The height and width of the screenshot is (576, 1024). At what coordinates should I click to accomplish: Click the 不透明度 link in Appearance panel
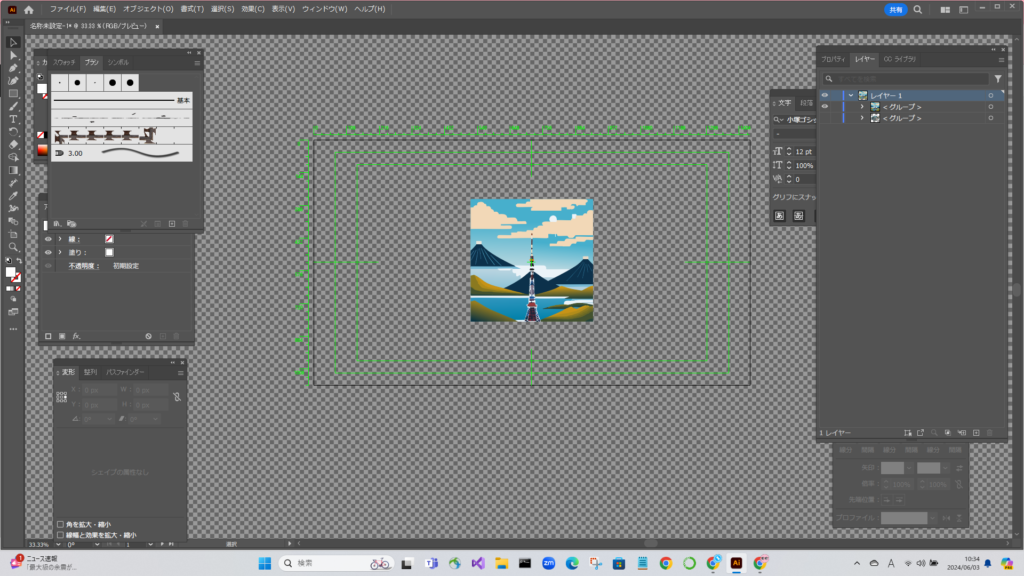tap(83, 267)
